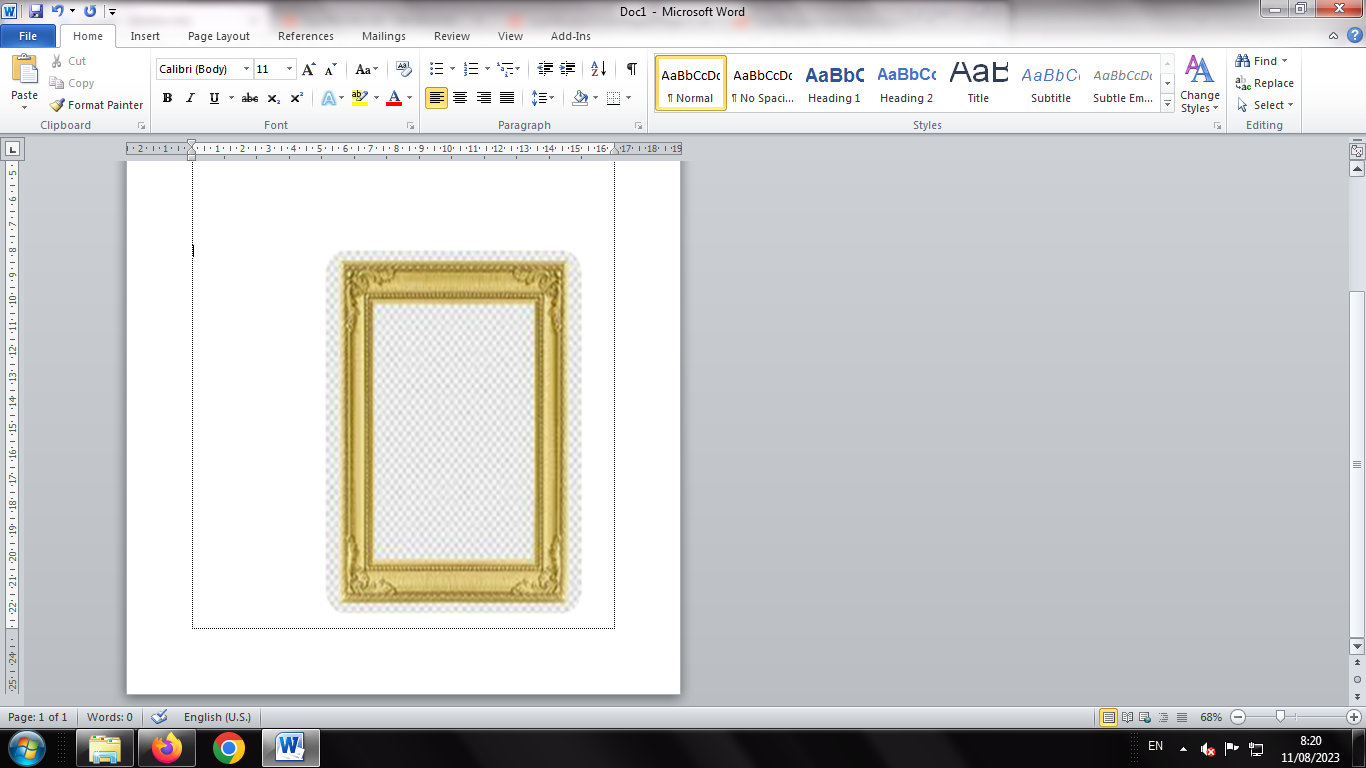The width and height of the screenshot is (1366, 768).
Task: Apply the Heading 2 style
Action: 906,83
